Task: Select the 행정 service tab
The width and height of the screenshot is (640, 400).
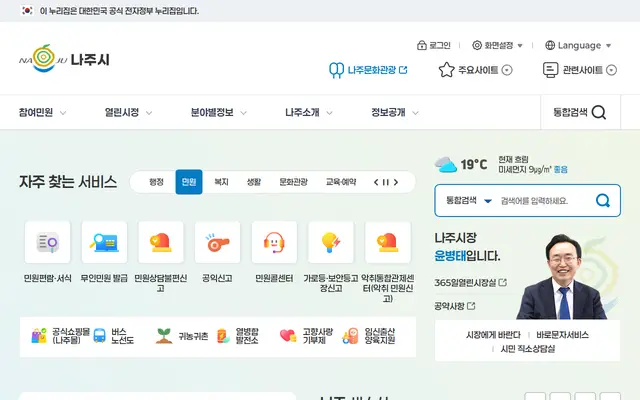Action: pos(156,182)
